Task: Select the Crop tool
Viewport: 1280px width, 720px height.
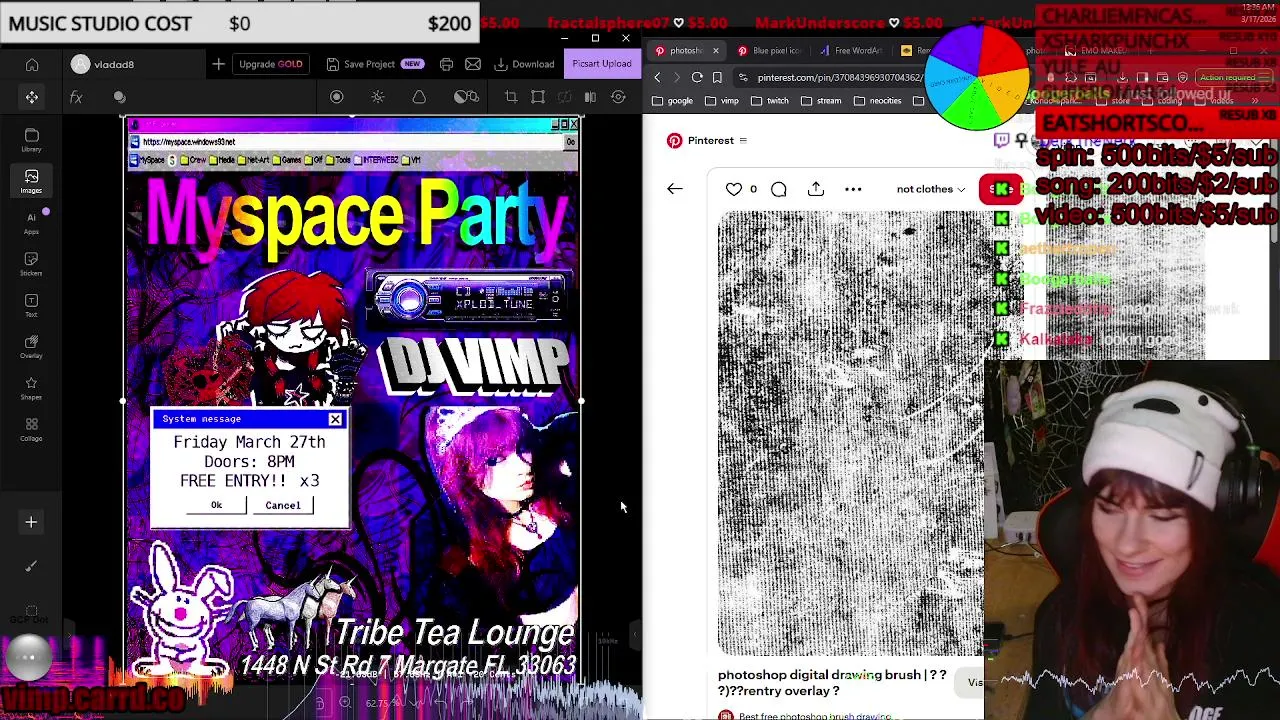Action: (x=511, y=97)
